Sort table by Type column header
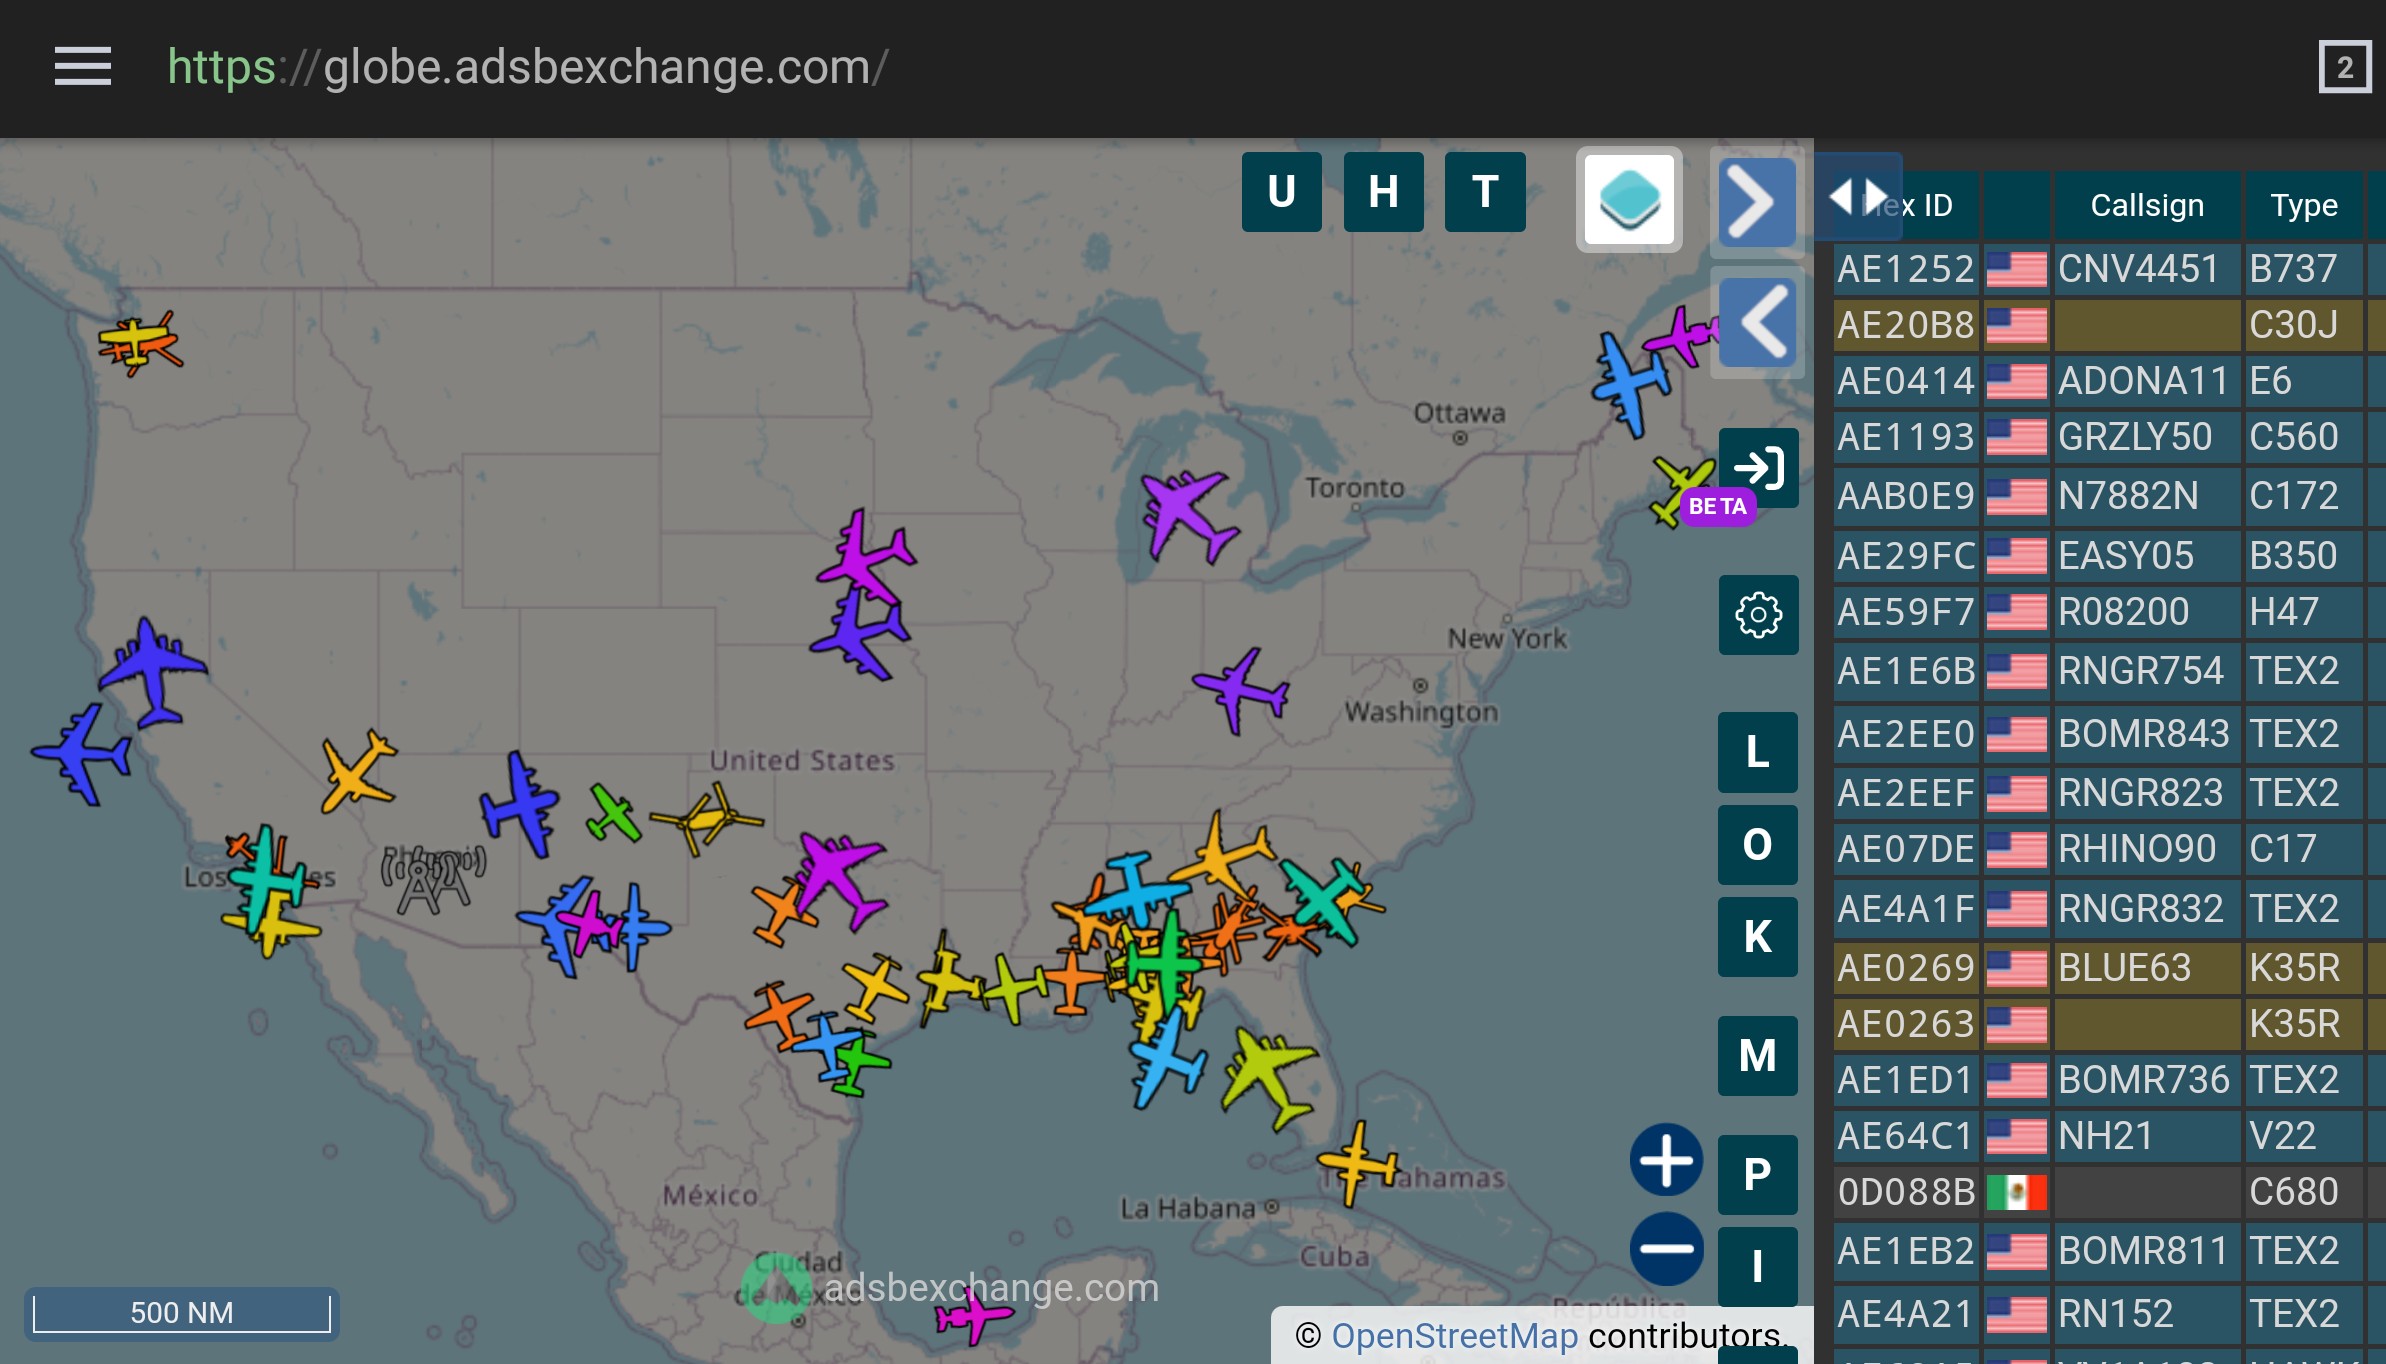 tap(2303, 205)
